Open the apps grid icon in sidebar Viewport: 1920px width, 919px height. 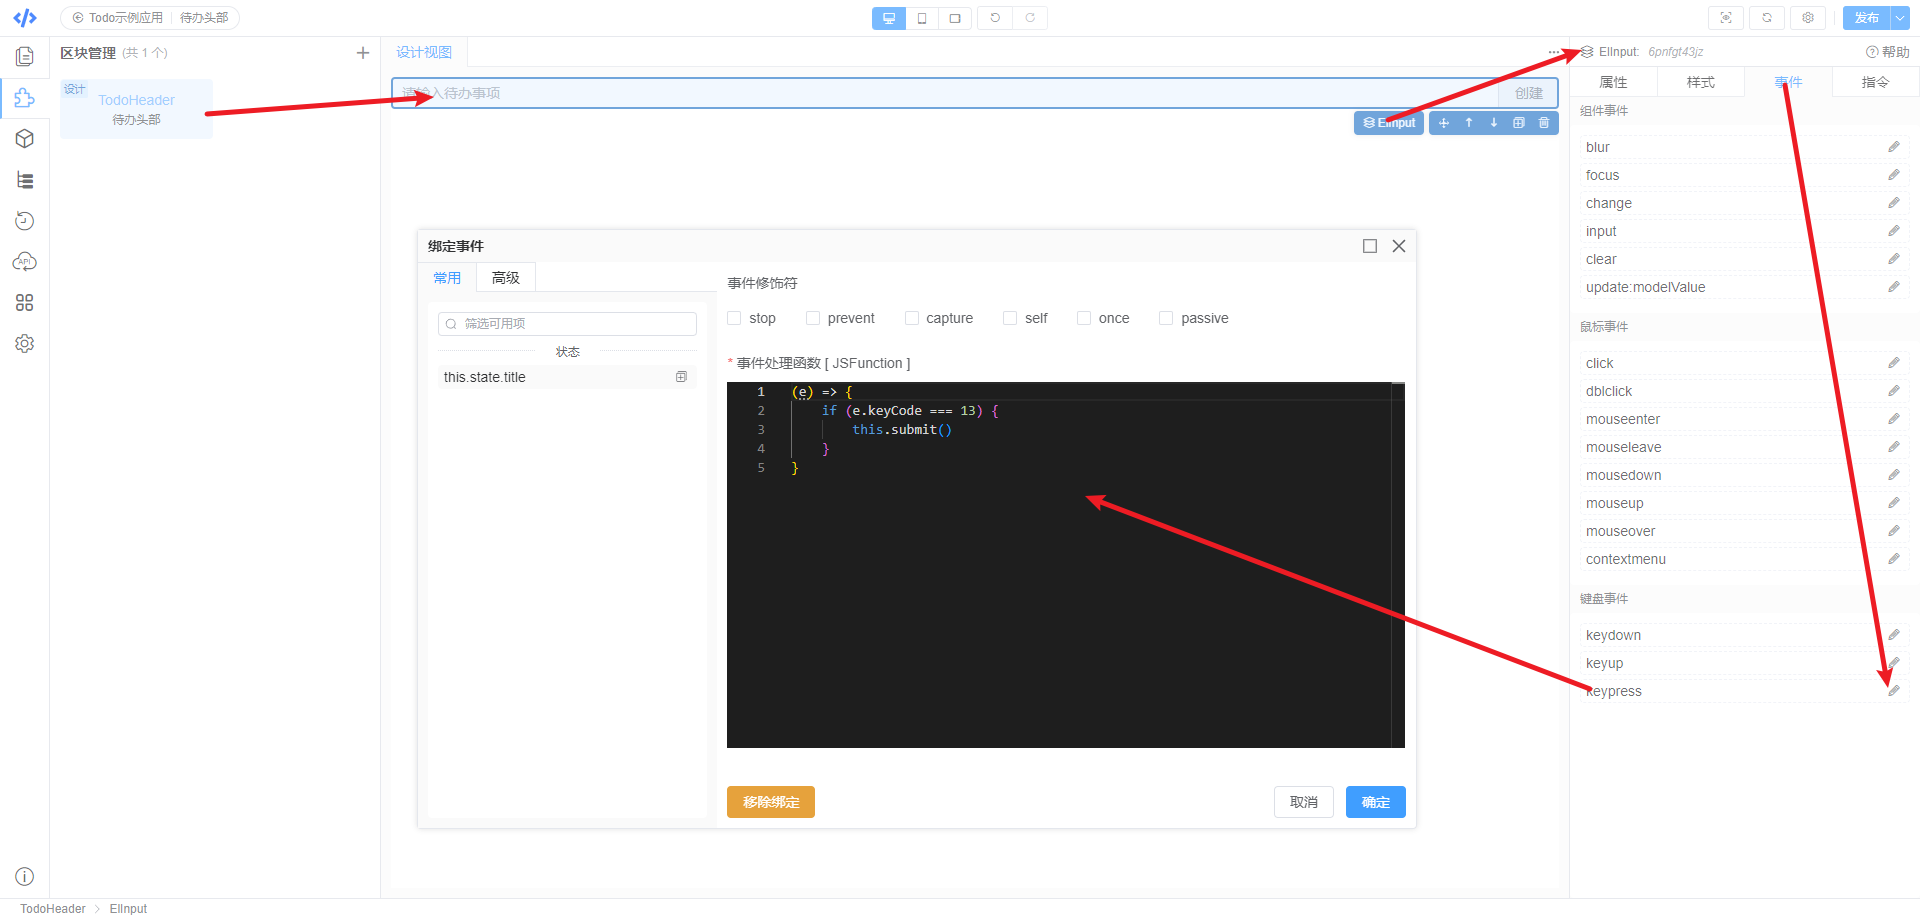25,303
